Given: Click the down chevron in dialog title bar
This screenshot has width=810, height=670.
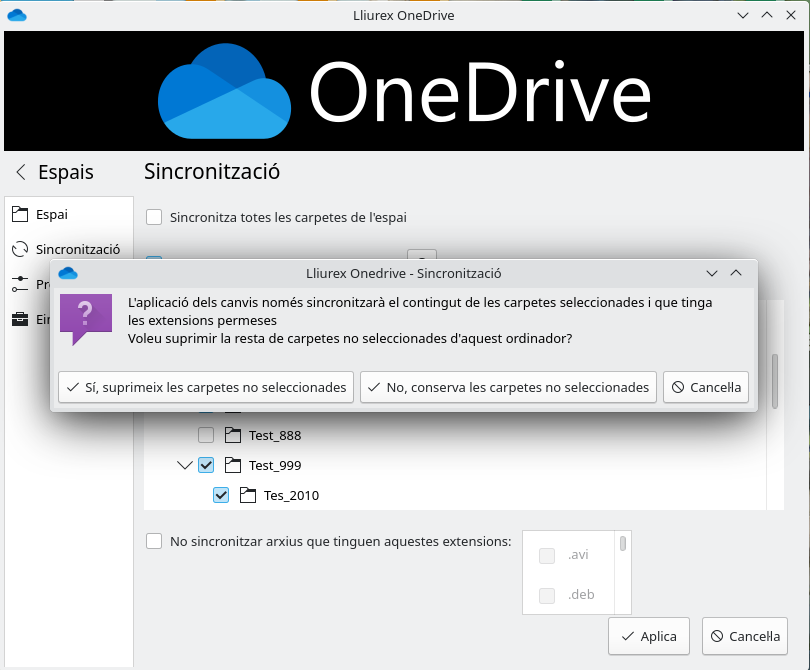Looking at the screenshot, I should click(712, 273).
